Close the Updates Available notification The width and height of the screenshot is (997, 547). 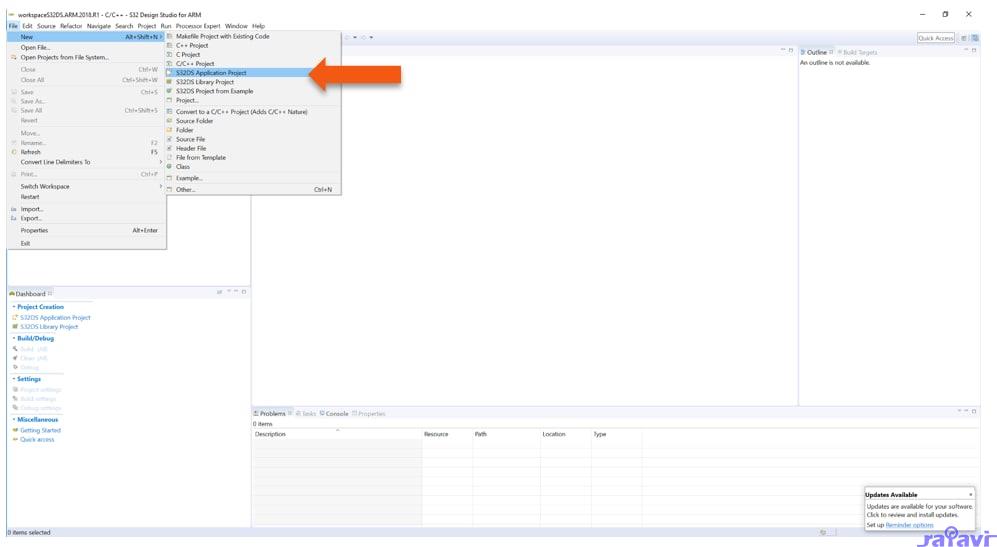pyautogui.click(x=970, y=495)
